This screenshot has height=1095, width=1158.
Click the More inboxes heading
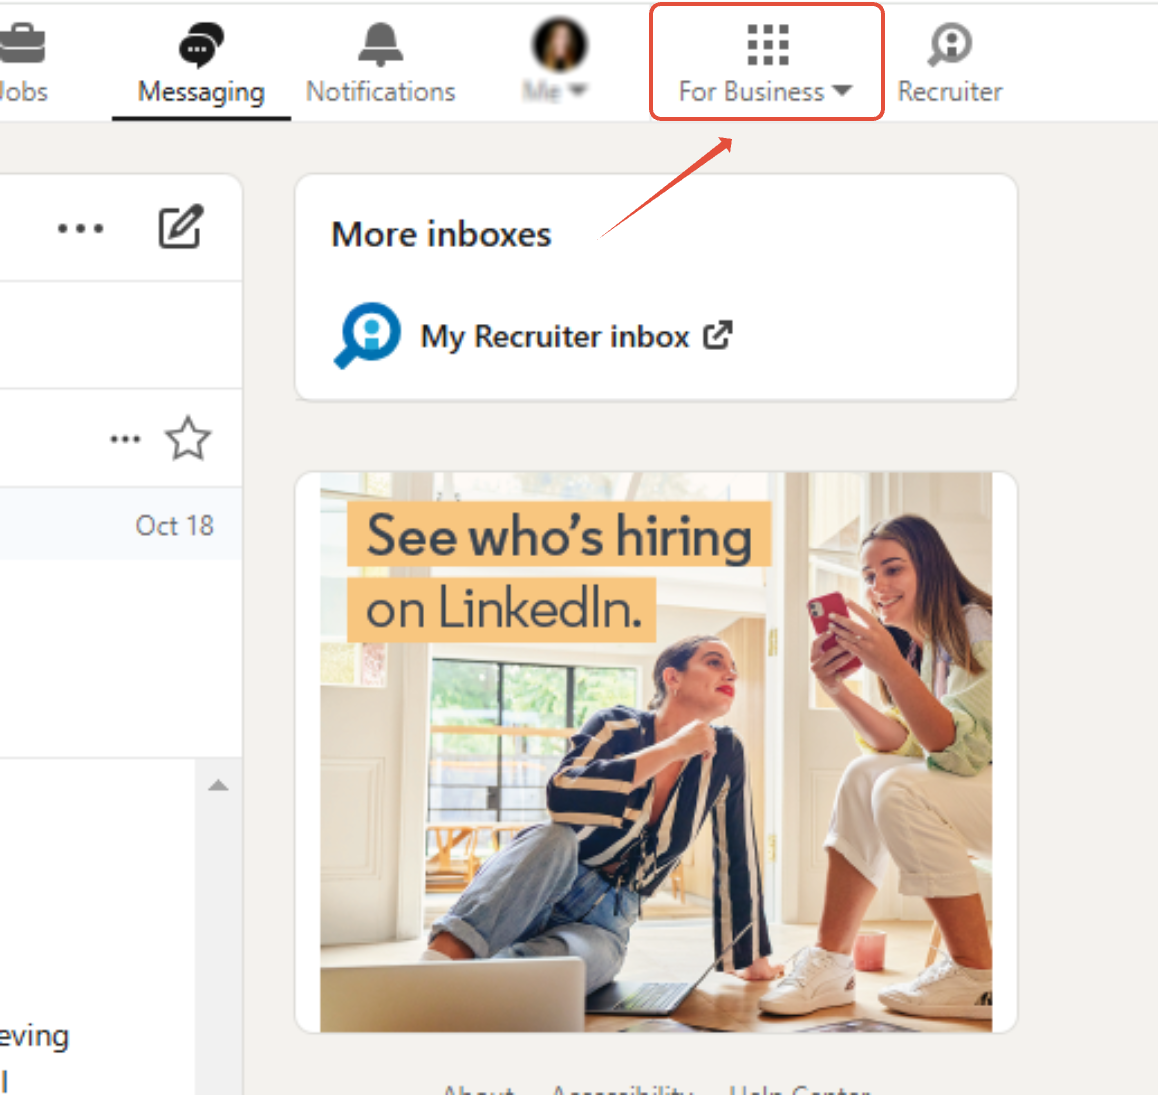pyautogui.click(x=441, y=235)
